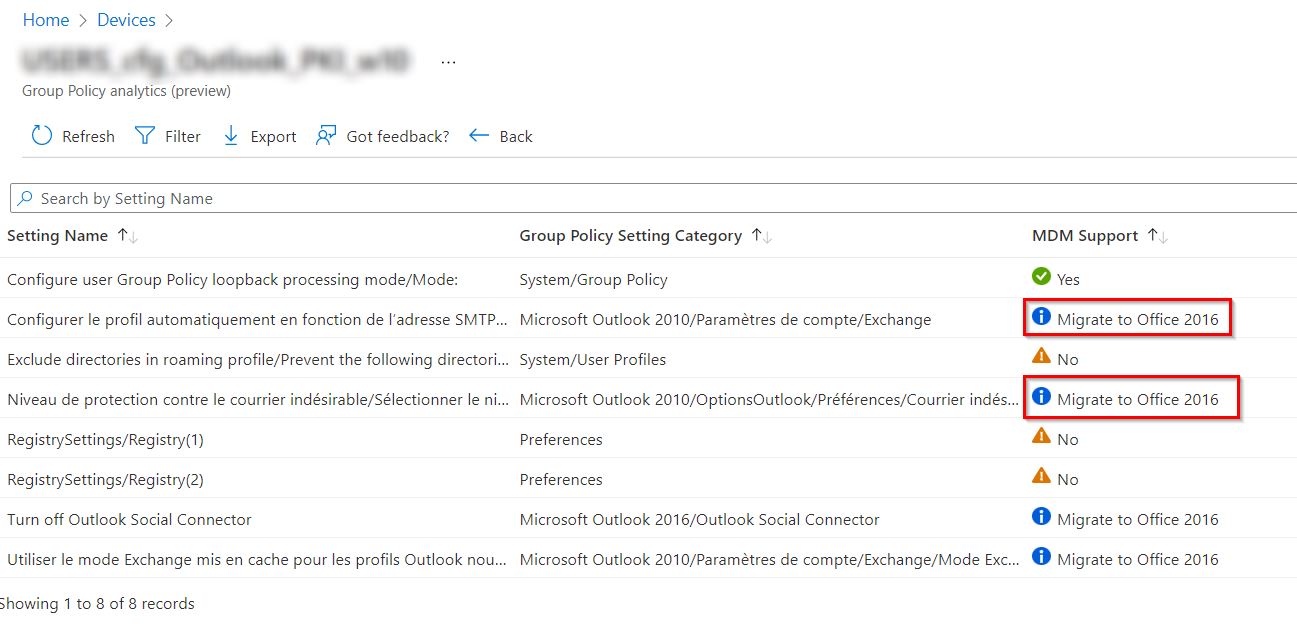Viewport: 1297px width, 626px height.
Task: Click info icon for Configurer le profil row
Action: [1041, 316]
